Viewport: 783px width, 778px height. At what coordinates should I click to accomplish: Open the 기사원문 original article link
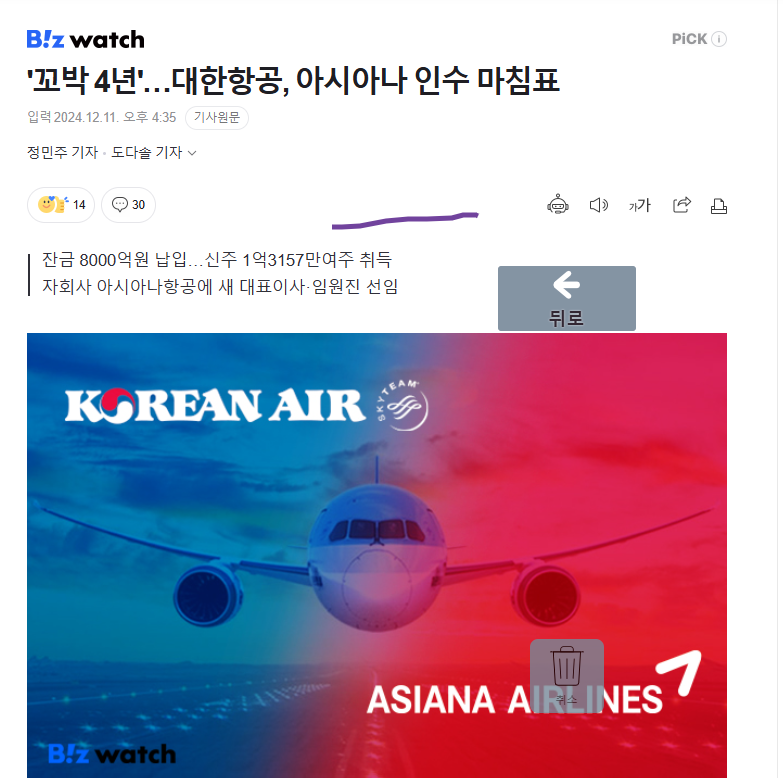pos(217,118)
